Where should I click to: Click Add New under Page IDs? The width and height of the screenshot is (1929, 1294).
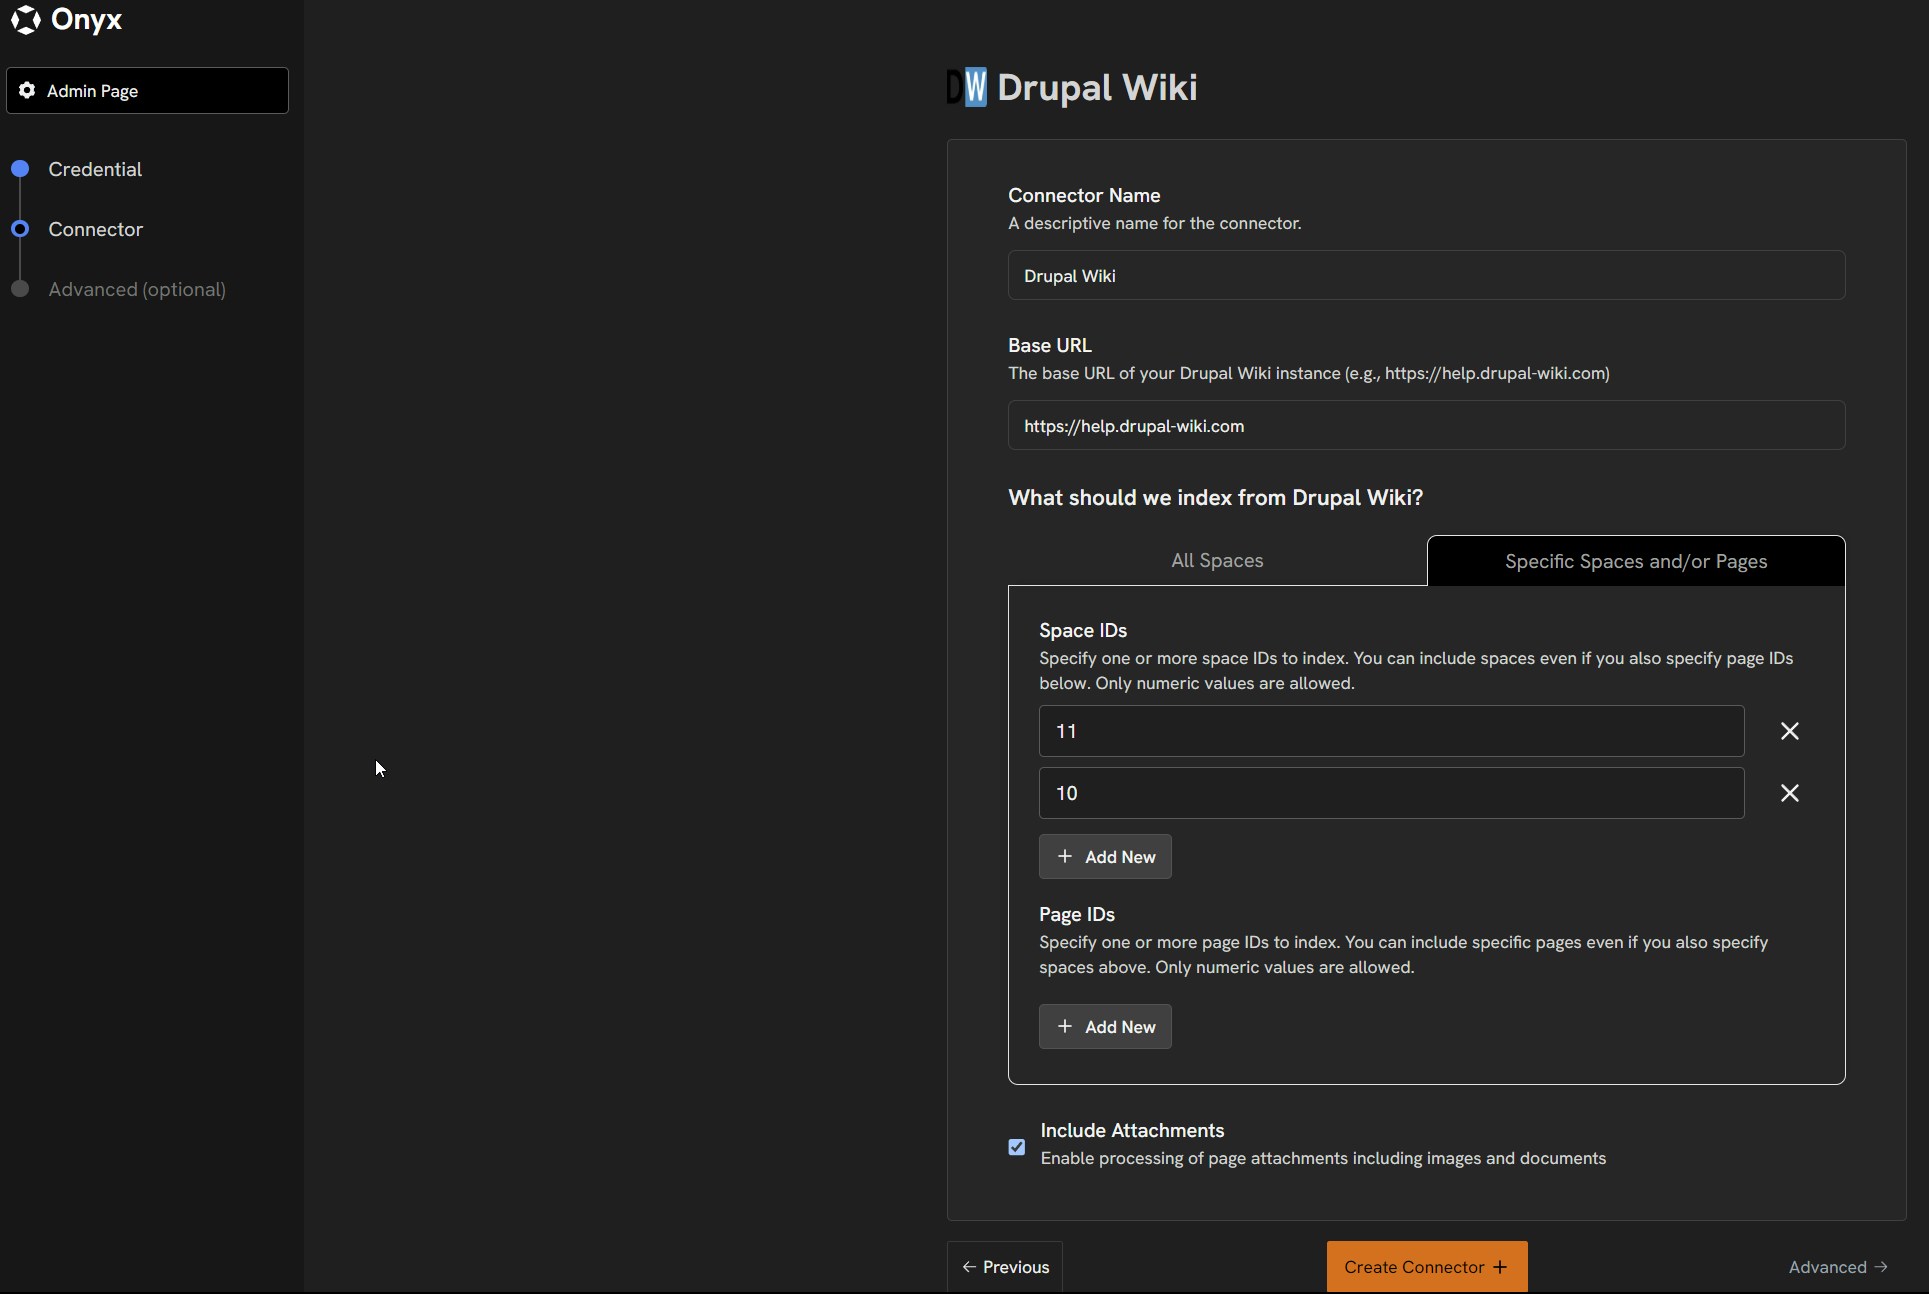pos(1104,1027)
